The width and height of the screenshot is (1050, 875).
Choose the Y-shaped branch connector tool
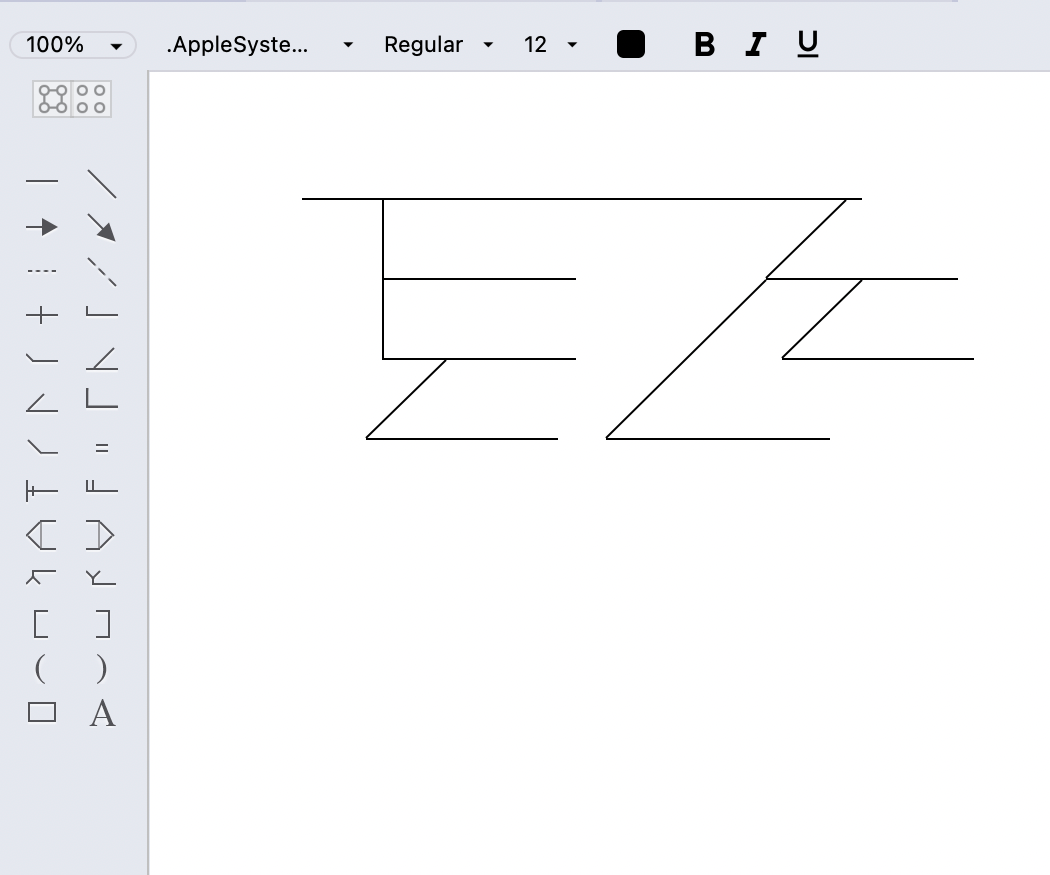(101, 578)
